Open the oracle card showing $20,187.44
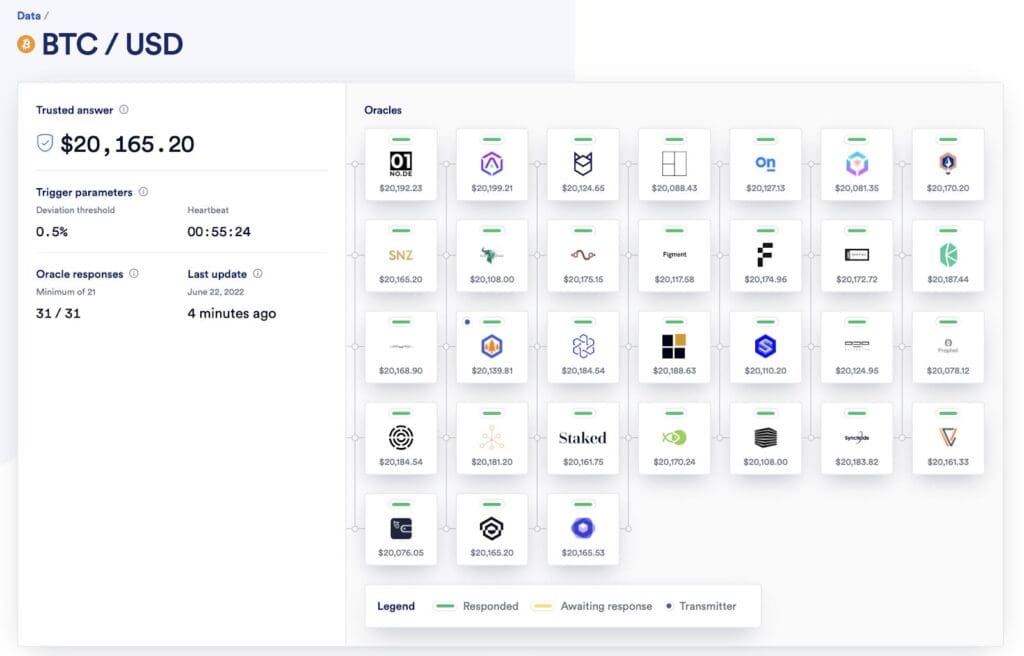 point(948,256)
